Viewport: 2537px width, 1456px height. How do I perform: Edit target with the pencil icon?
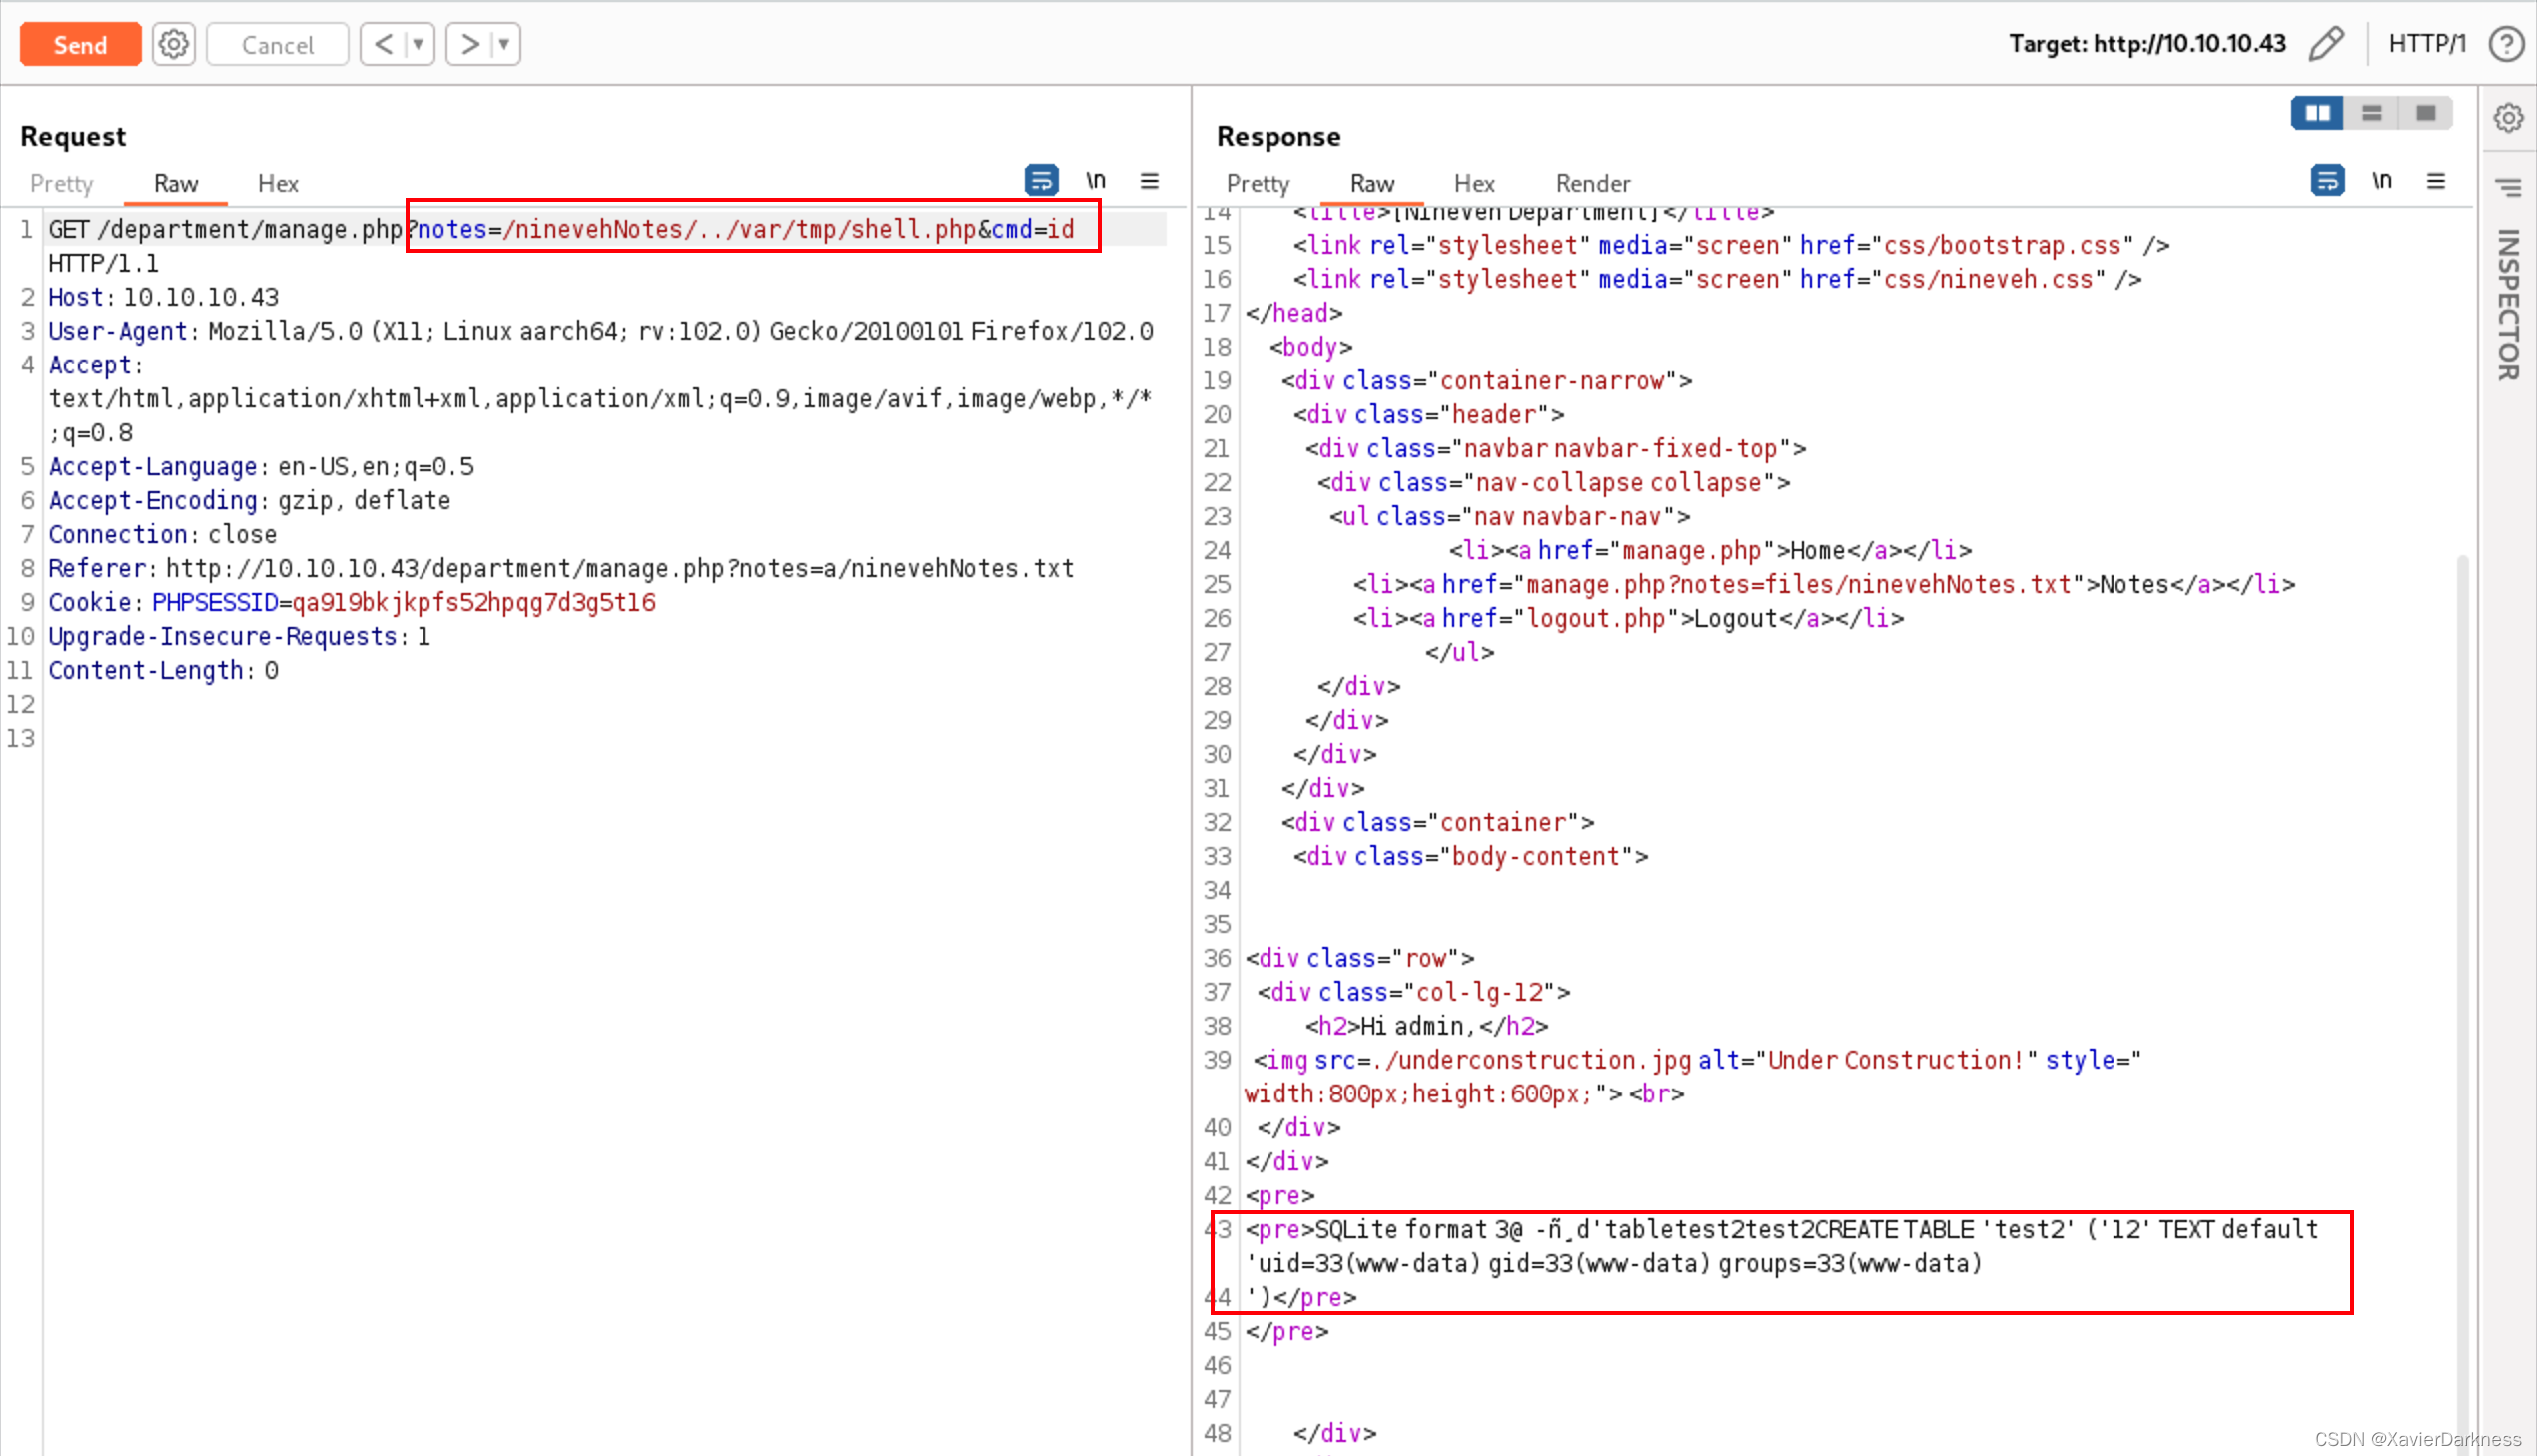coord(2326,44)
